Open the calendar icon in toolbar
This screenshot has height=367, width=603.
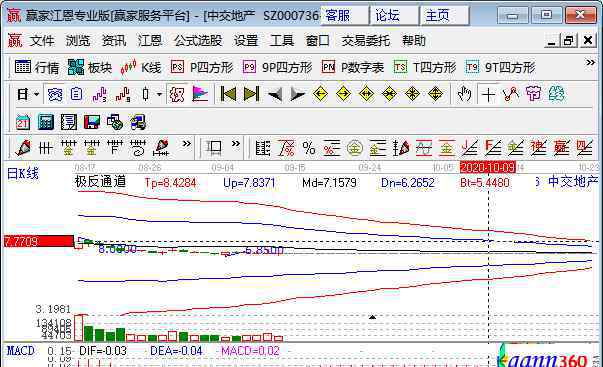[23, 122]
